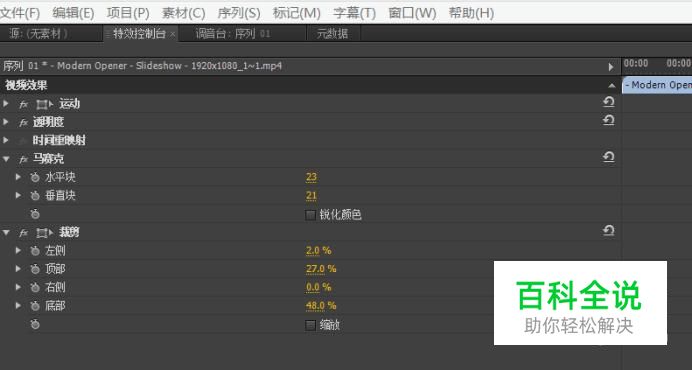
Task: Open the 帮助(H) menu
Action: [471, 13]
